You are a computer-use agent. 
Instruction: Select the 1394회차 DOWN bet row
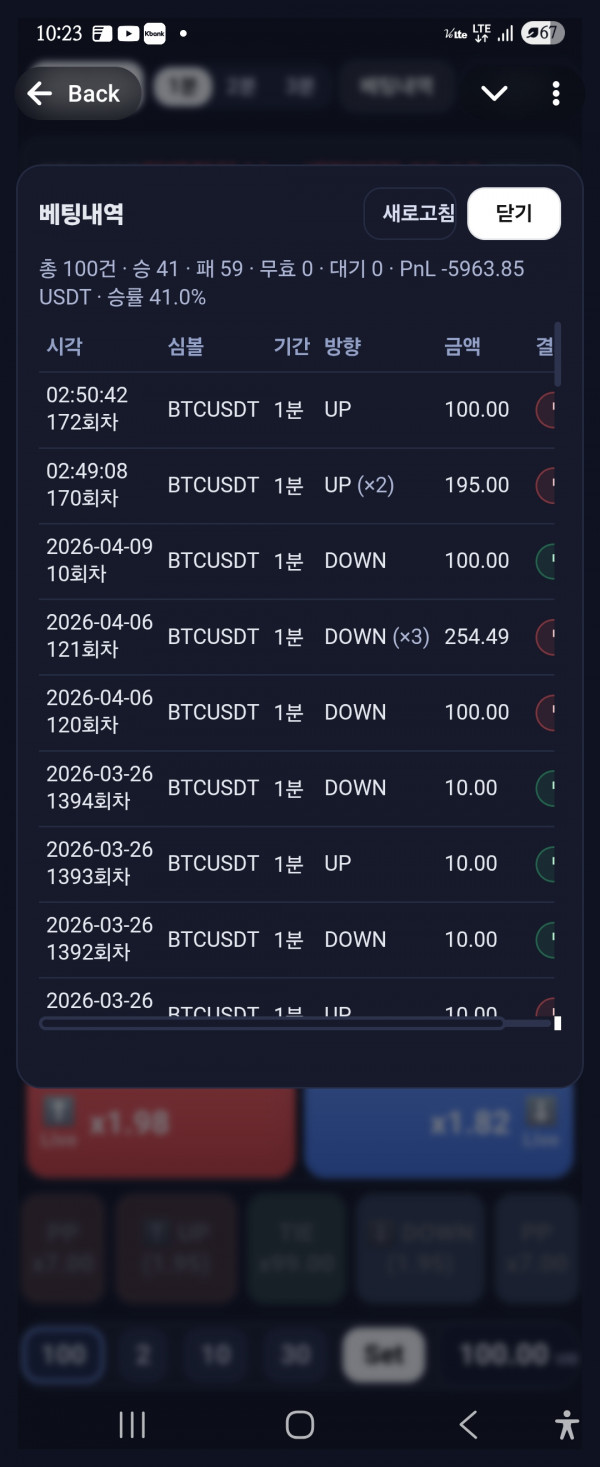(290, 789)
